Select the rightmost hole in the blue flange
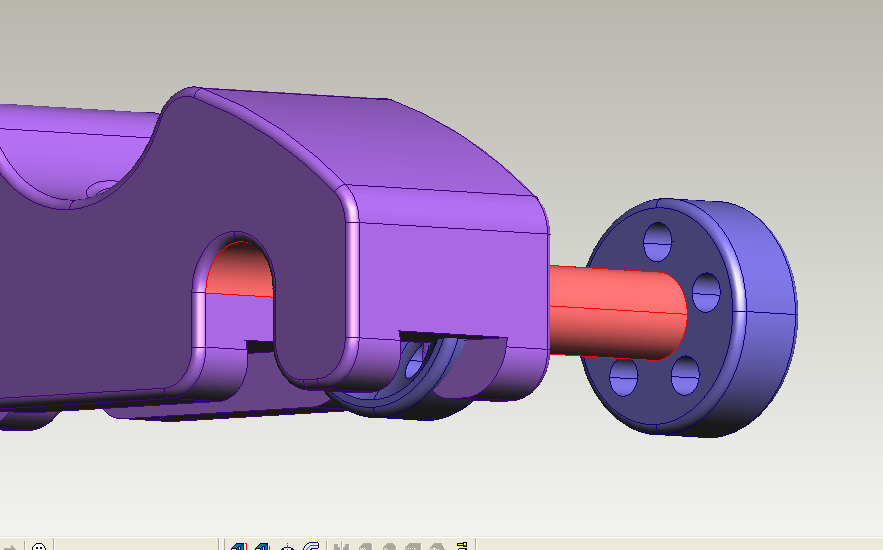 point(706,292)
